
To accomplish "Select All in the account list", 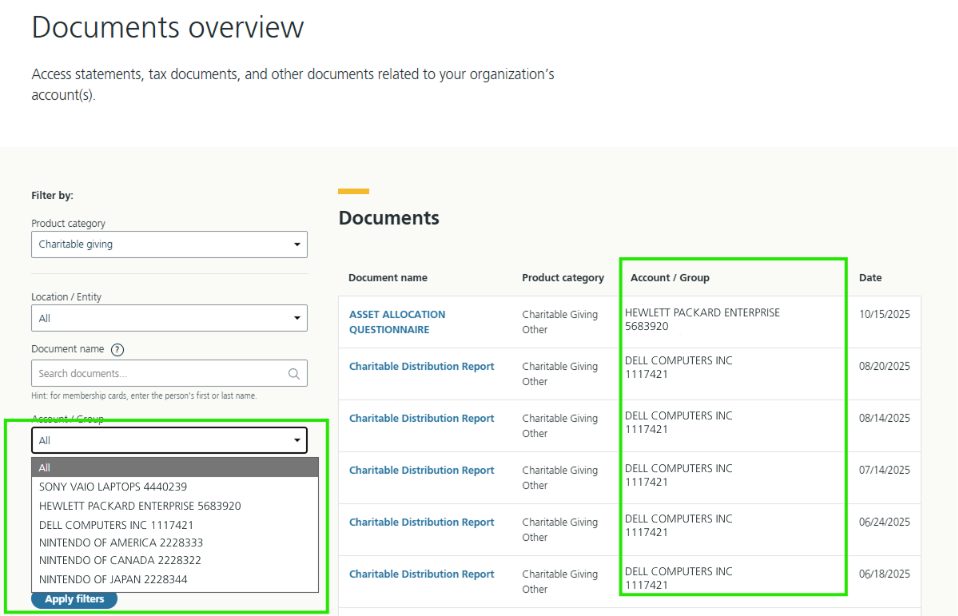I will click(x=175, y=468).
